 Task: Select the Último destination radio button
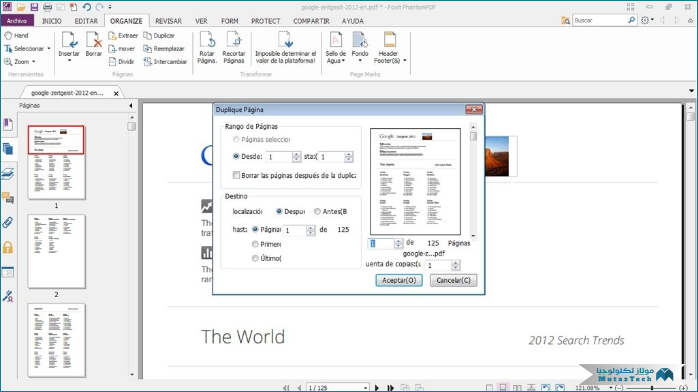pos(255,258)
